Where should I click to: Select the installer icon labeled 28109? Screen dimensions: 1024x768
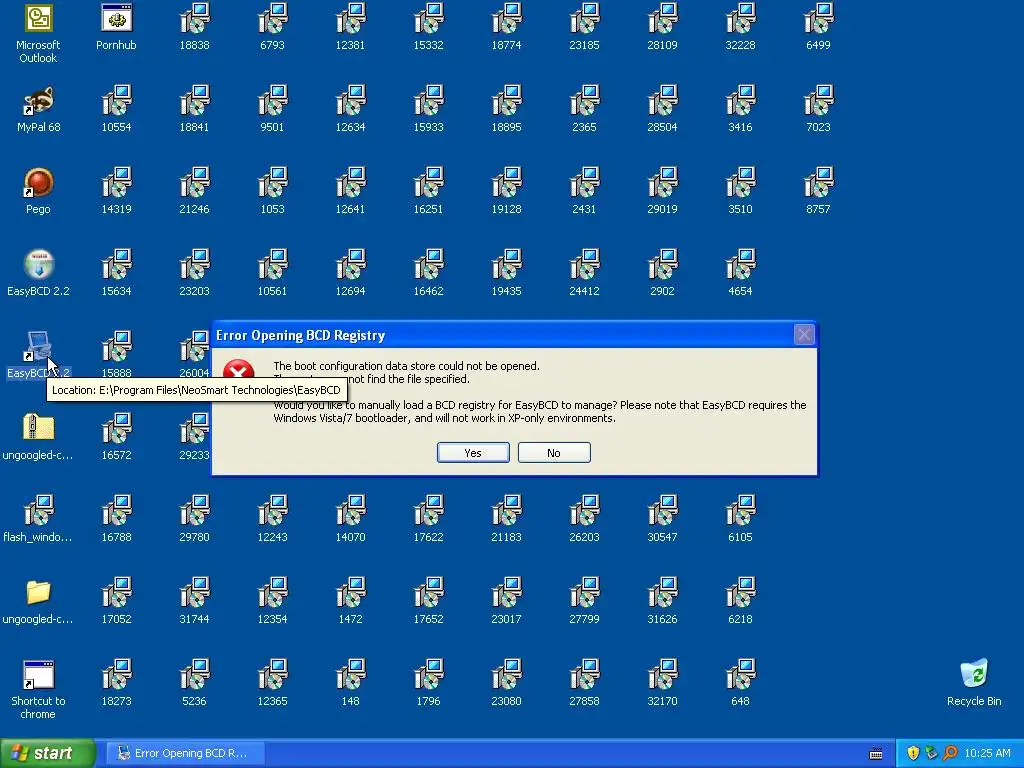(662, 18)
